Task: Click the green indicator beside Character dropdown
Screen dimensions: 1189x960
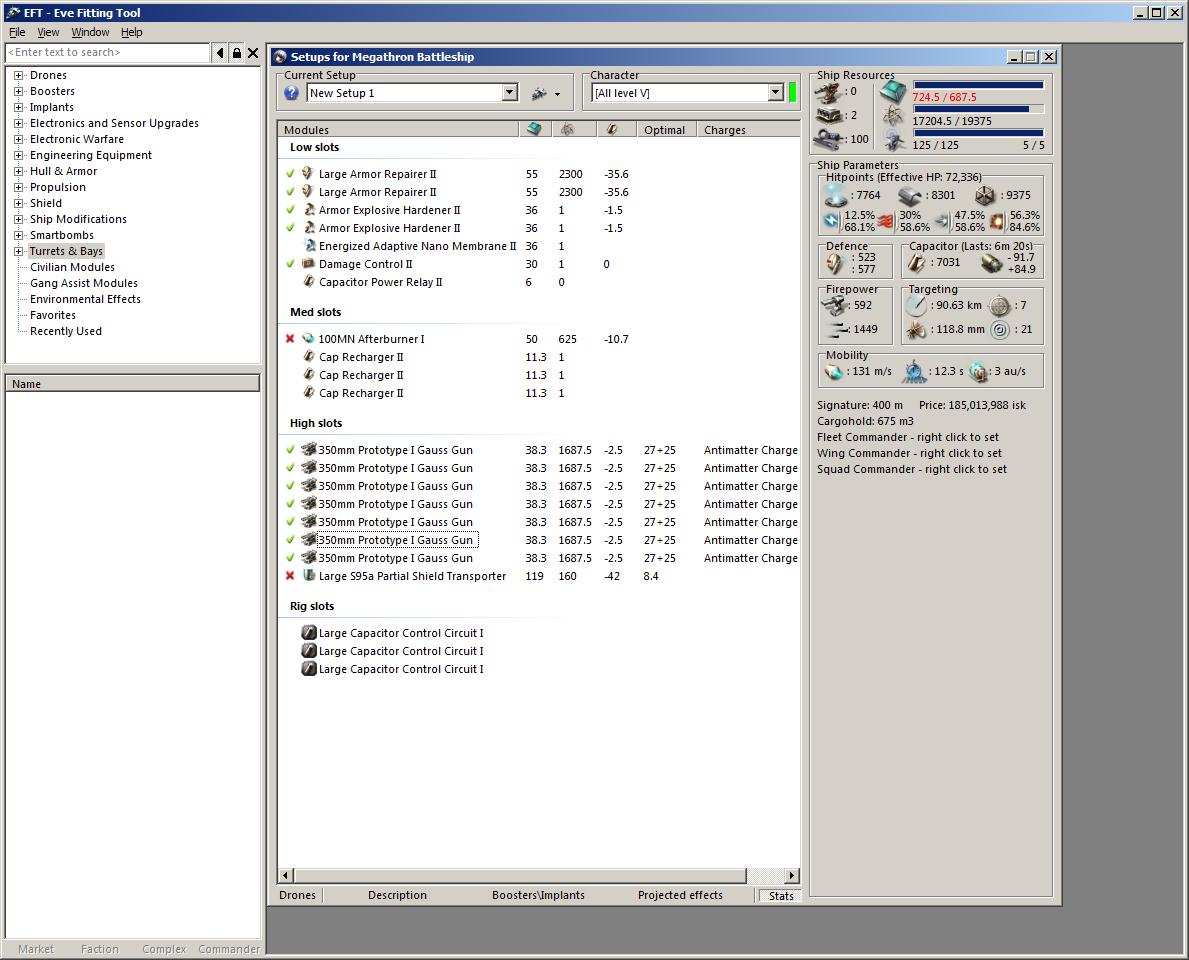Action: tap(792, 93)
